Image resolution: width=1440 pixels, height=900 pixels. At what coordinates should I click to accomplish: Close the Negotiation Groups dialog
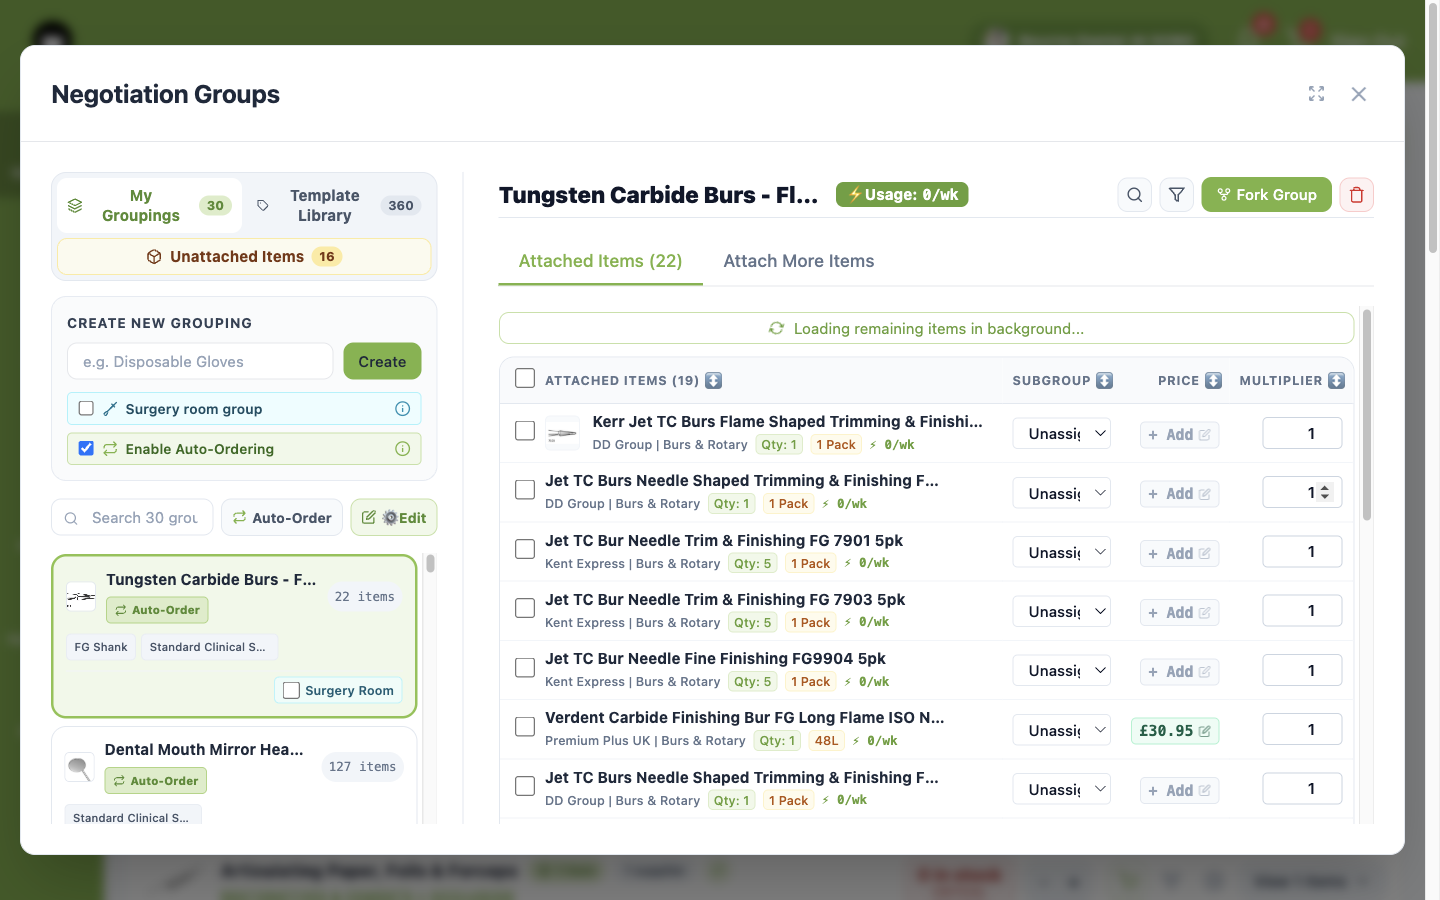[1358, 93]
